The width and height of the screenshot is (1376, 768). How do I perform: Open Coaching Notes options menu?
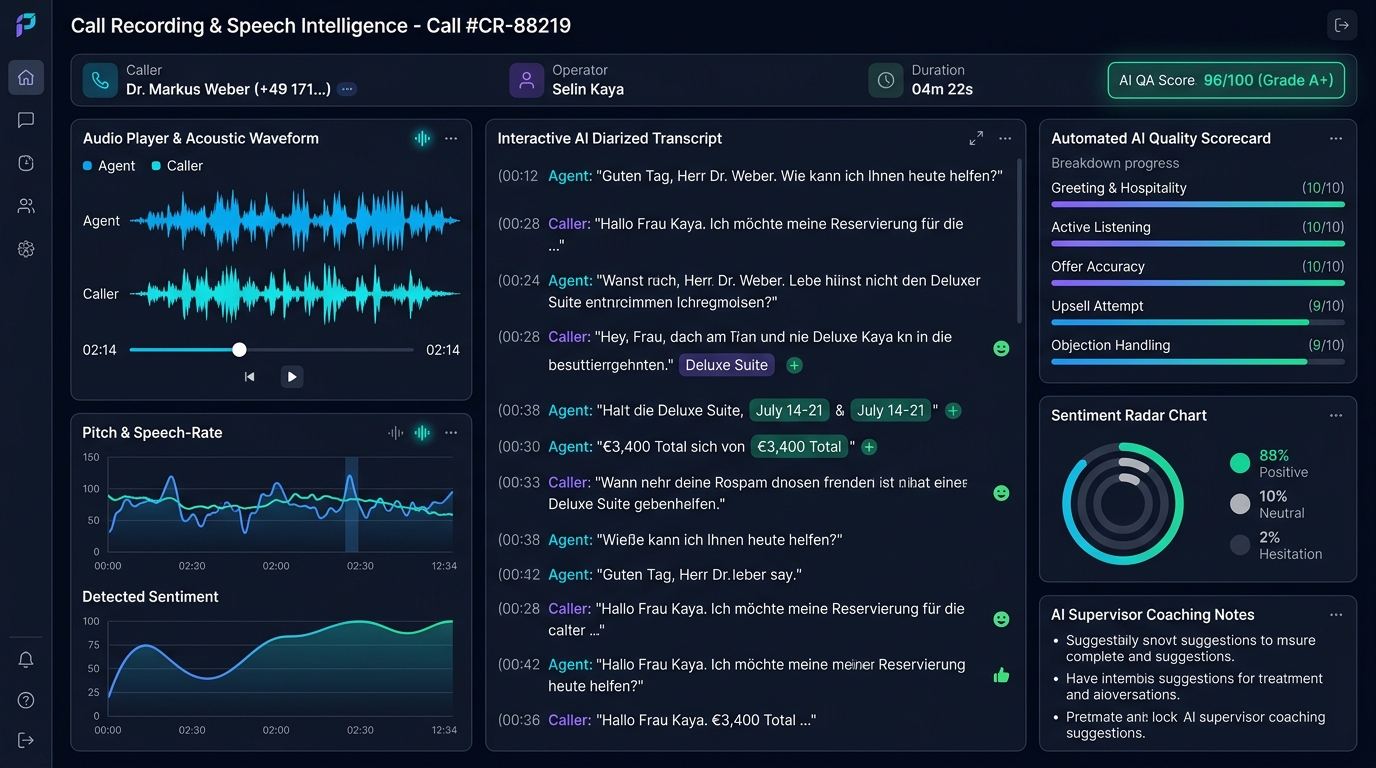(x=1336, y=614)
